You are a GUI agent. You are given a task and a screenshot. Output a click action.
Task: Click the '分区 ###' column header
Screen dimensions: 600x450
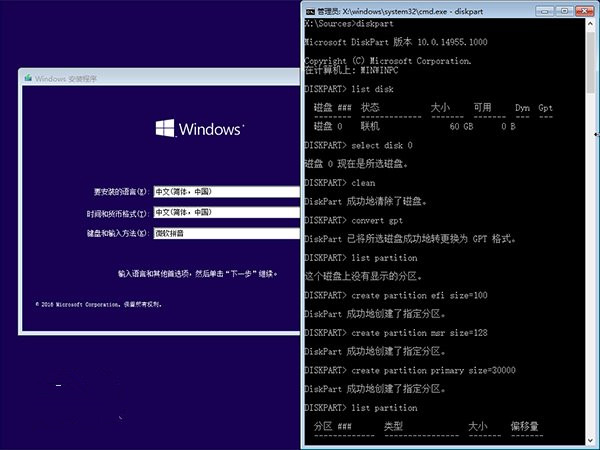[332, 426]
